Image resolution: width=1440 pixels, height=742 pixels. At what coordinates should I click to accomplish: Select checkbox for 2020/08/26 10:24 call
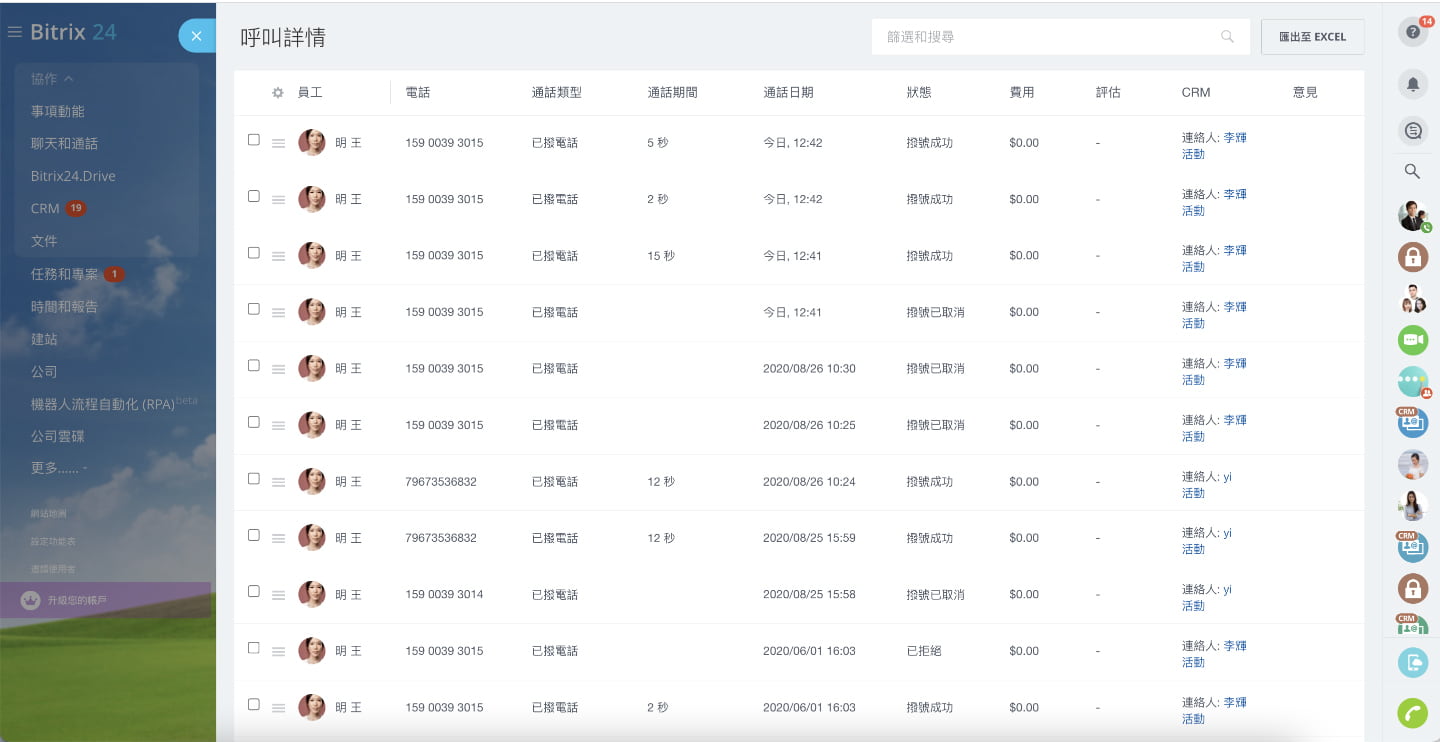(254, 479)
